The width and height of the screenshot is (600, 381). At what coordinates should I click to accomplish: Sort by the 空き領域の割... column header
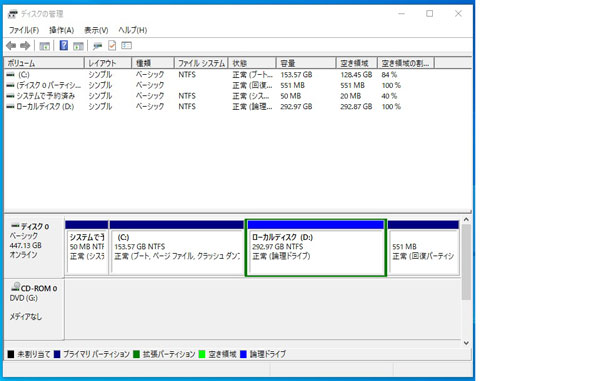406,63
